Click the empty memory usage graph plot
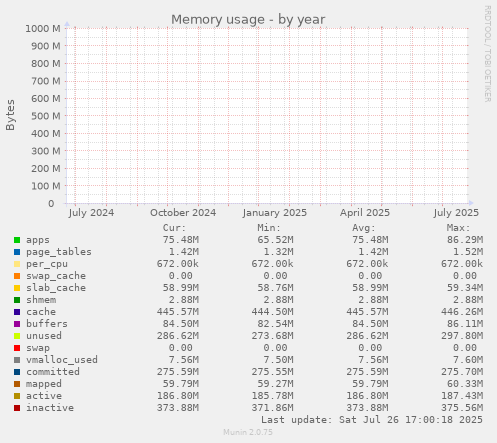 click(x=267, y=116)
